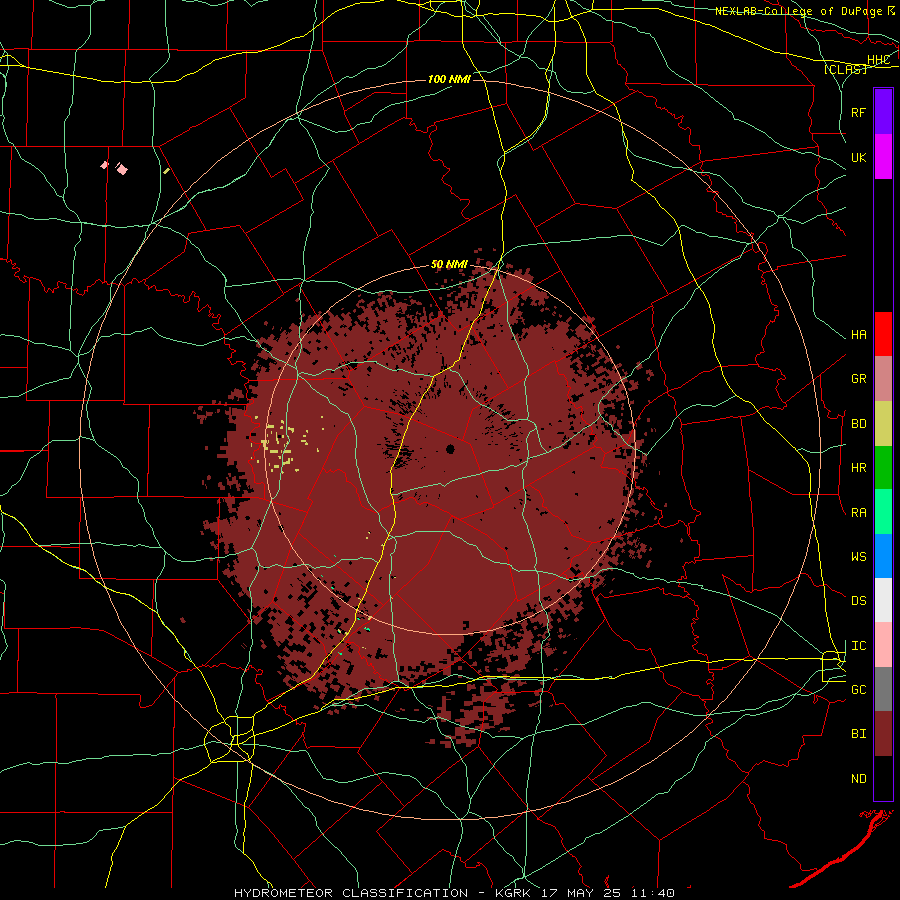Image resolution: width=900 pixels, height=900 pixels.
Task: Click the ND legend label
Action: pyautogui.click(x=859, y=778)
